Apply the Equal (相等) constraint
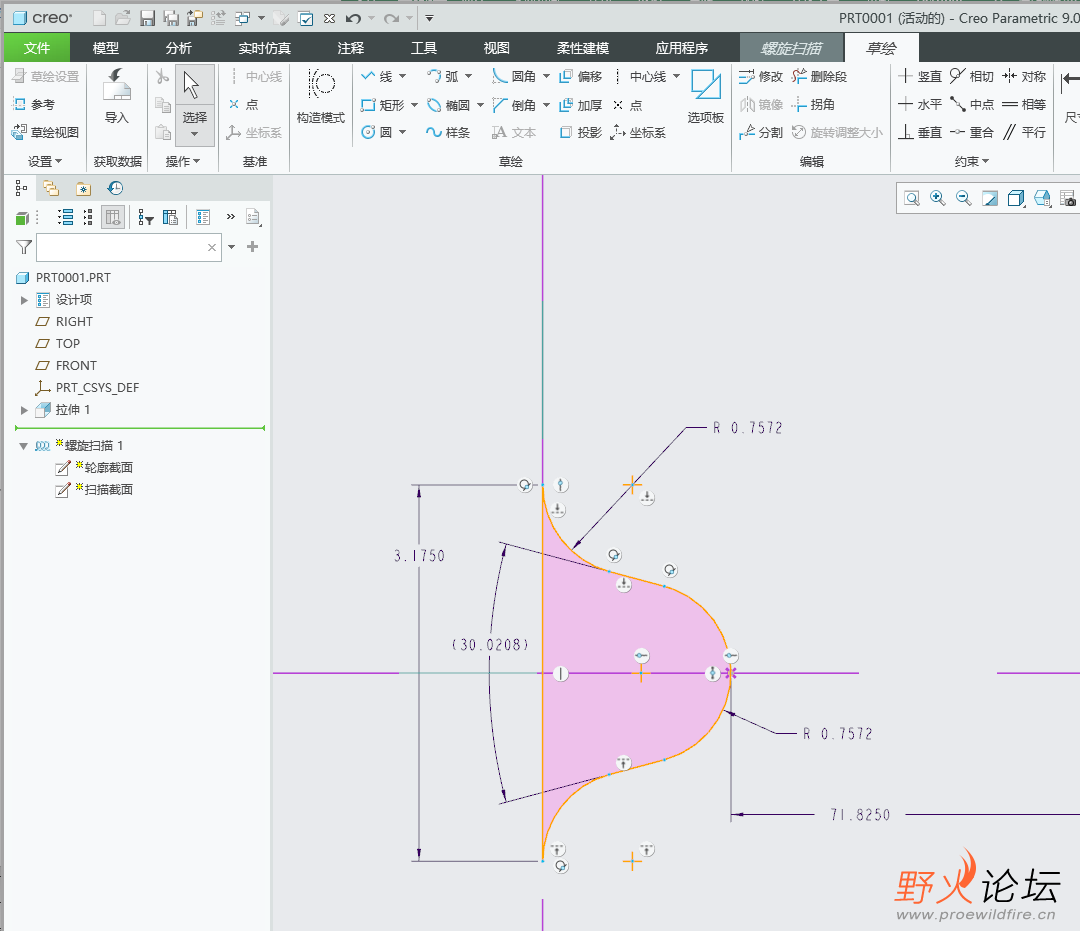 pyautogui.click(x=1024, y=105)
